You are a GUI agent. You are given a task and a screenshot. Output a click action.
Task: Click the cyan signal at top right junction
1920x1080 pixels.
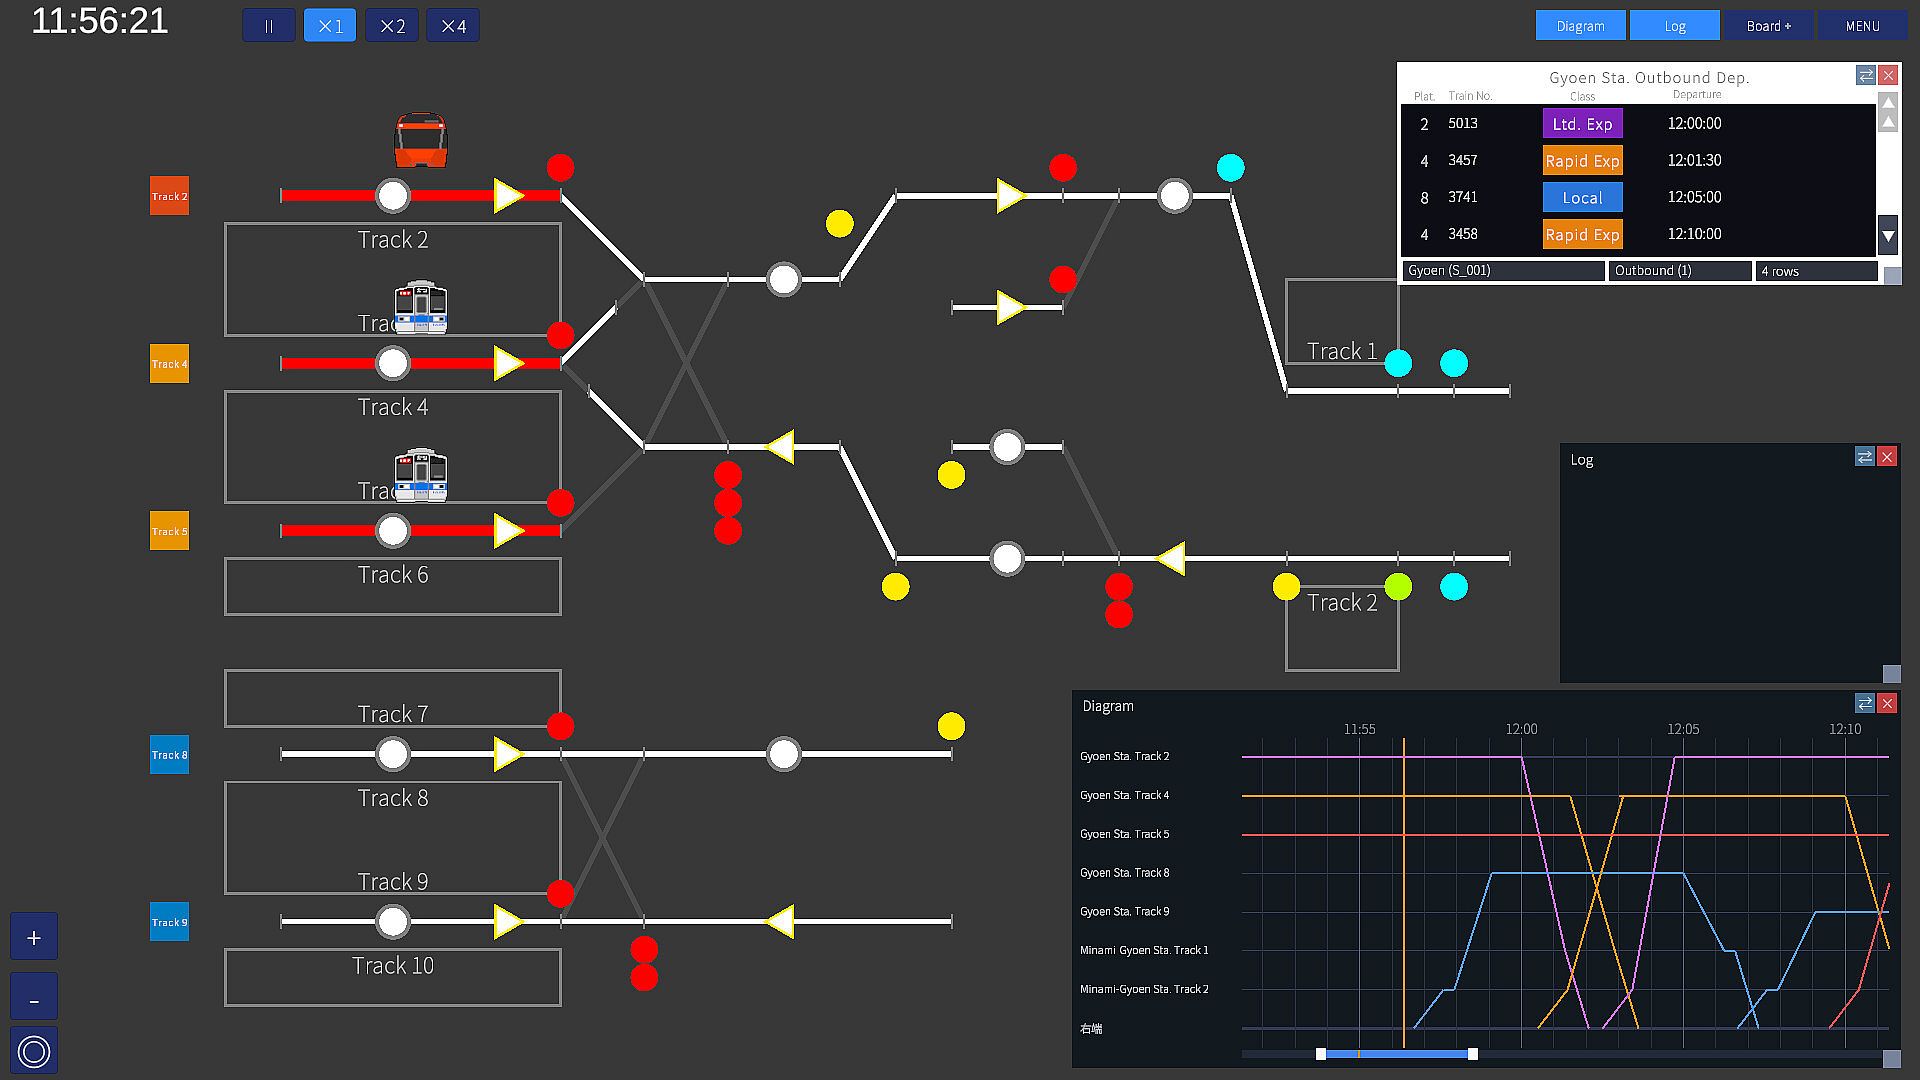[x=1231, y=168]
